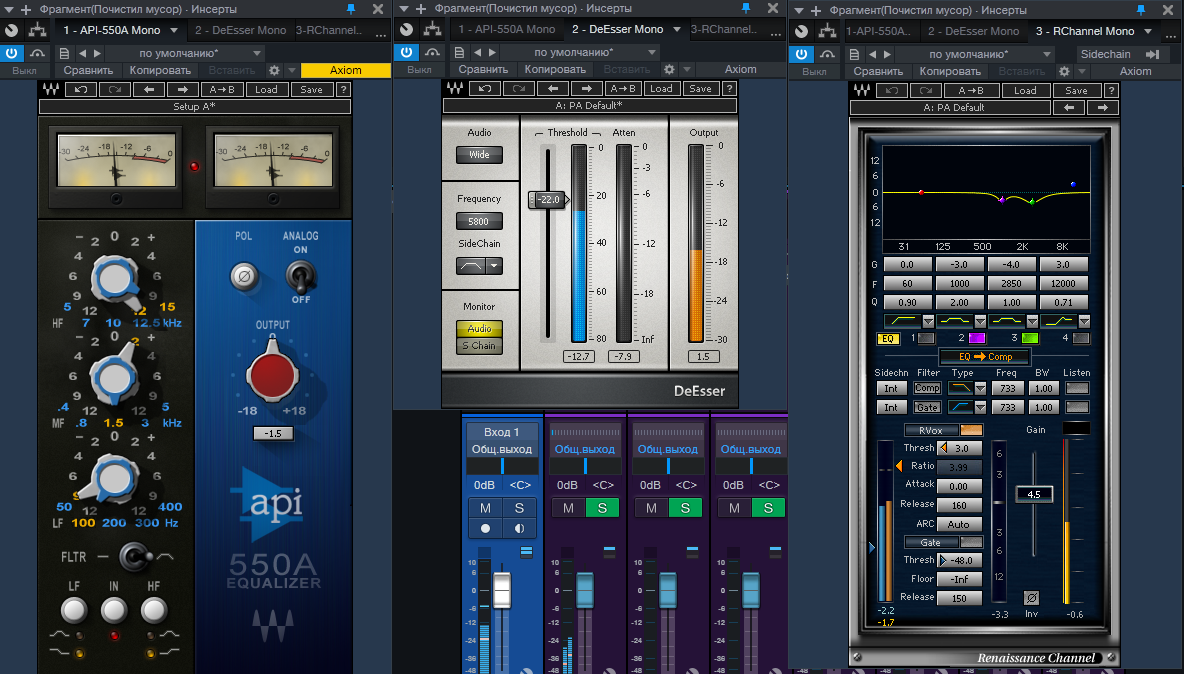Click the routing icon in the API-550A window
This screenshot has width=1184, height=674.
tap(37, 30)
